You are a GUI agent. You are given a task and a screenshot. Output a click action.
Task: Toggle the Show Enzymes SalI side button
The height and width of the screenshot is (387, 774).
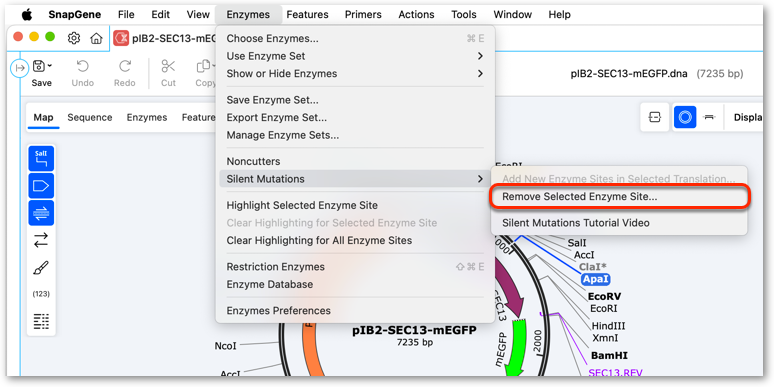pyautogui.click(x=41, y=158)
